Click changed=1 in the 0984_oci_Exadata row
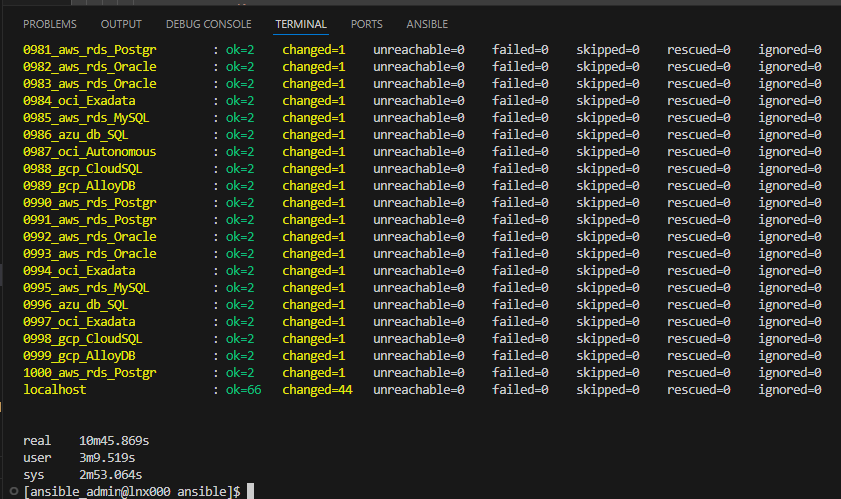Viewport: 841px width, 499px height. click(x=314, y=101)
